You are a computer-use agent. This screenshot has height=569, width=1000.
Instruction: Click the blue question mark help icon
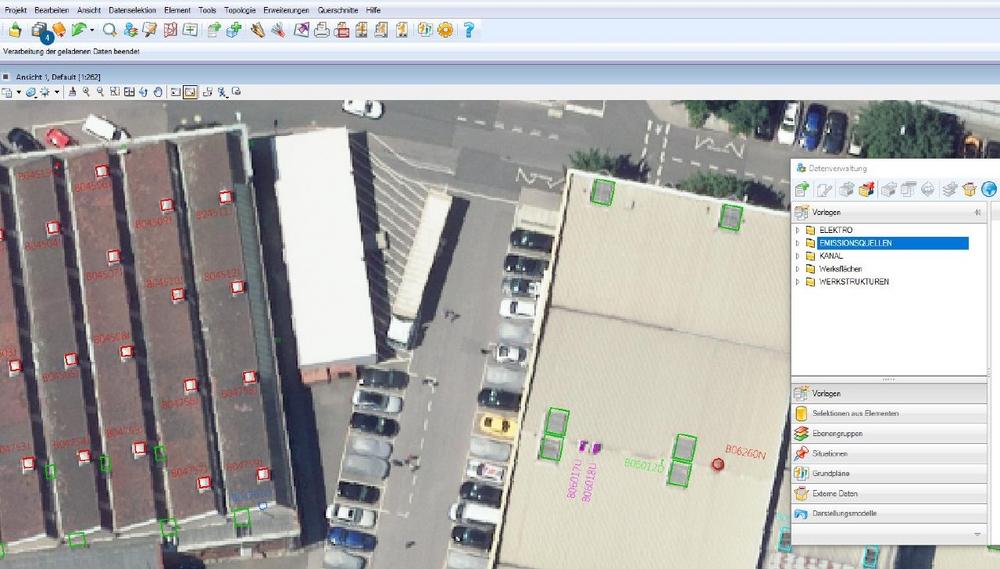point(468,30)
